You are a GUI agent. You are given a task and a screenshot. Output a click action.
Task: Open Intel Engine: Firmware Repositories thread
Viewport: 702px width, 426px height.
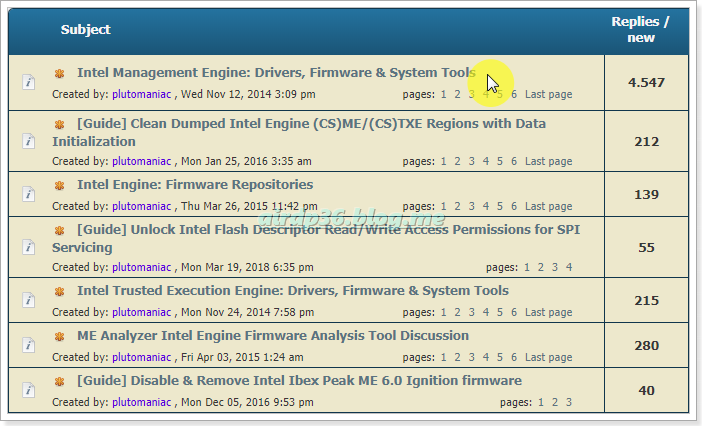(195, 184)
